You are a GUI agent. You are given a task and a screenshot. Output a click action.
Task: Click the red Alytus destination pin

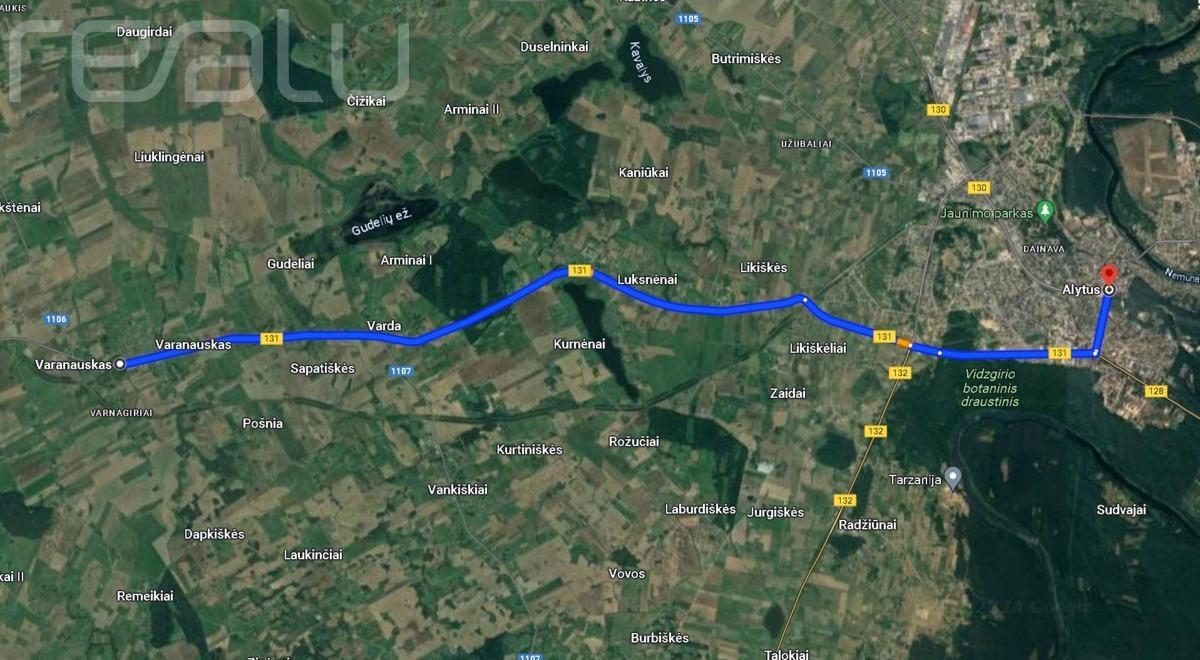[1108, 277]
